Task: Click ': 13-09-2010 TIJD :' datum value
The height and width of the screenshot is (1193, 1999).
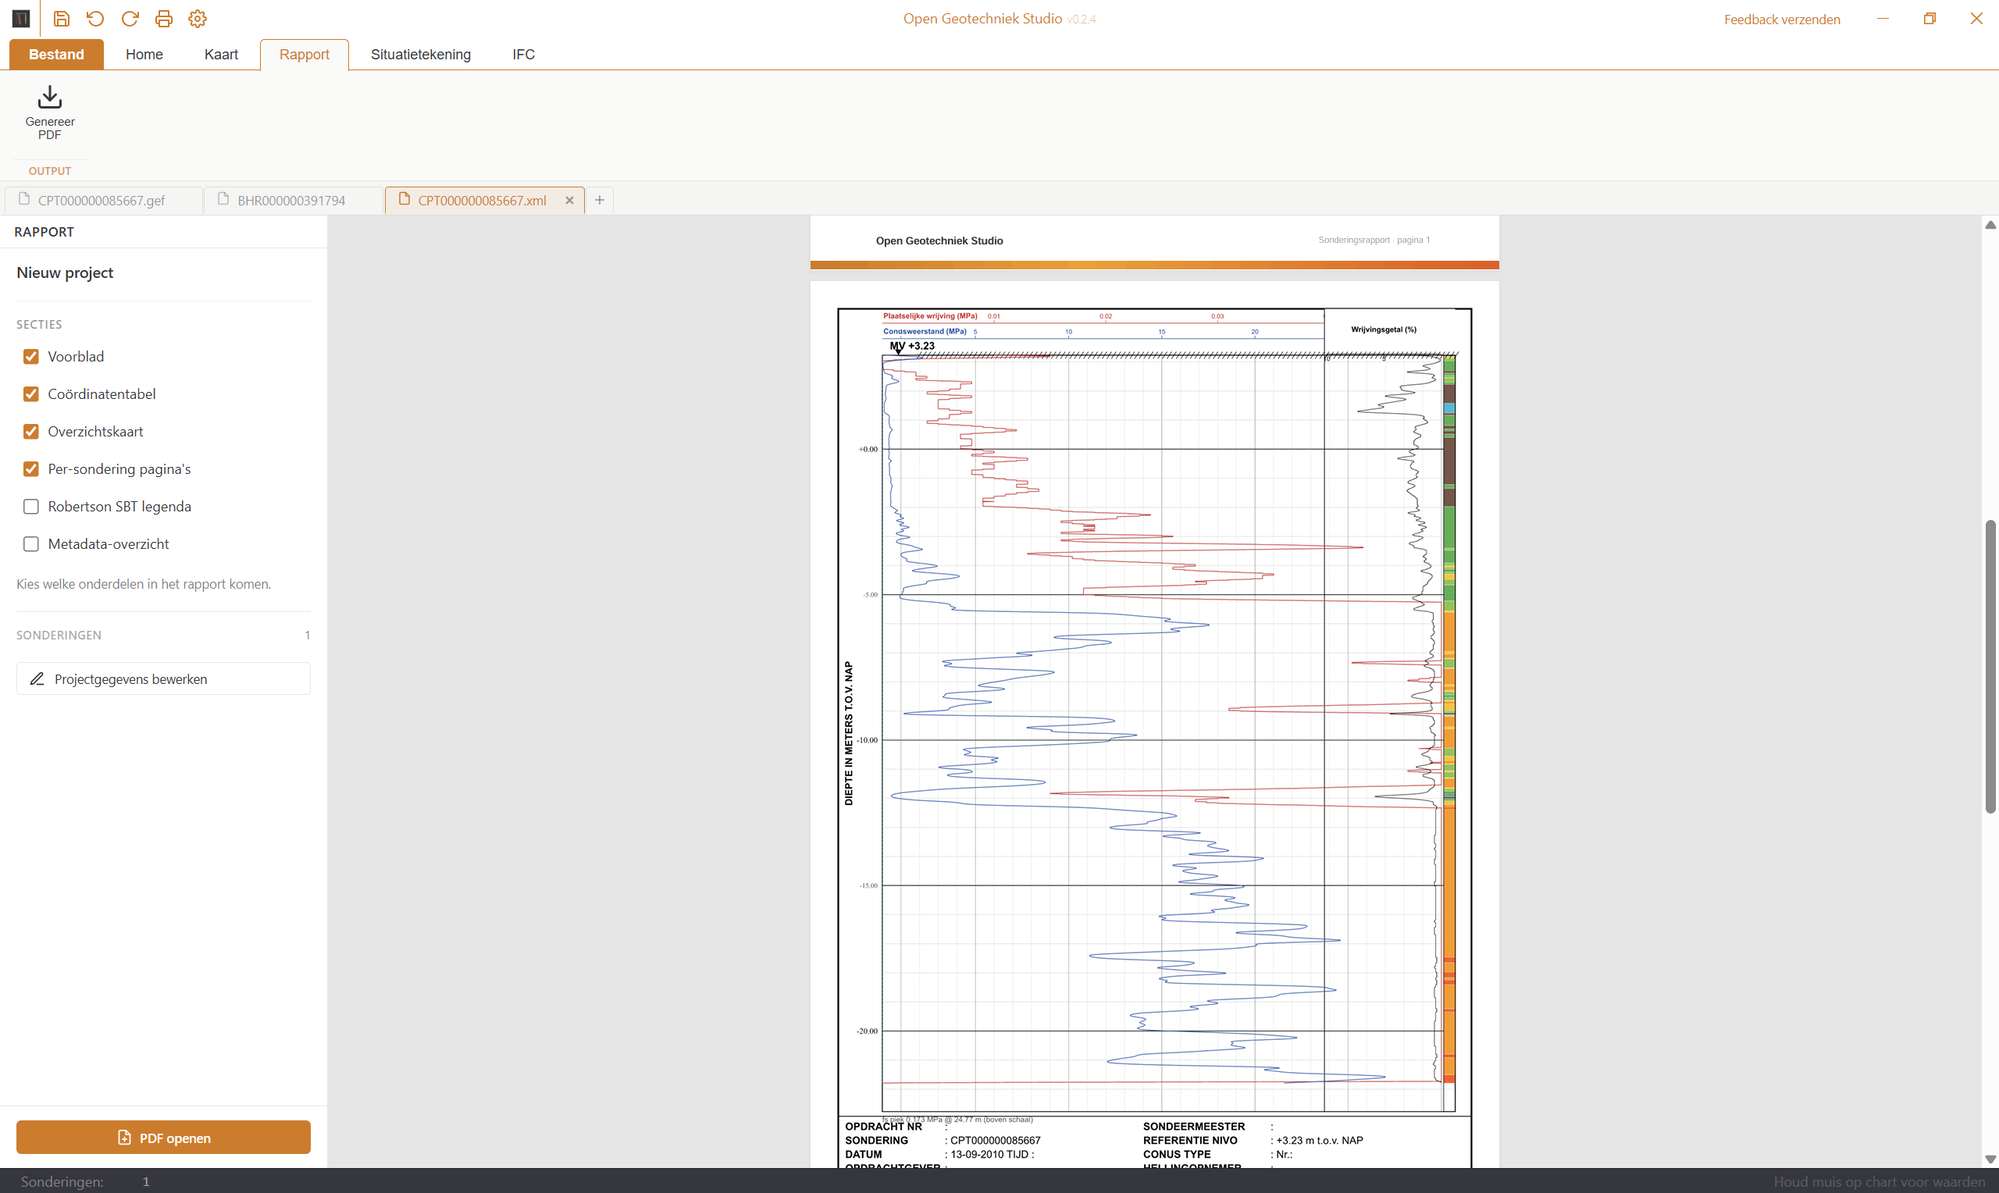Action: pyautogui.click(x=989, y=1154)
